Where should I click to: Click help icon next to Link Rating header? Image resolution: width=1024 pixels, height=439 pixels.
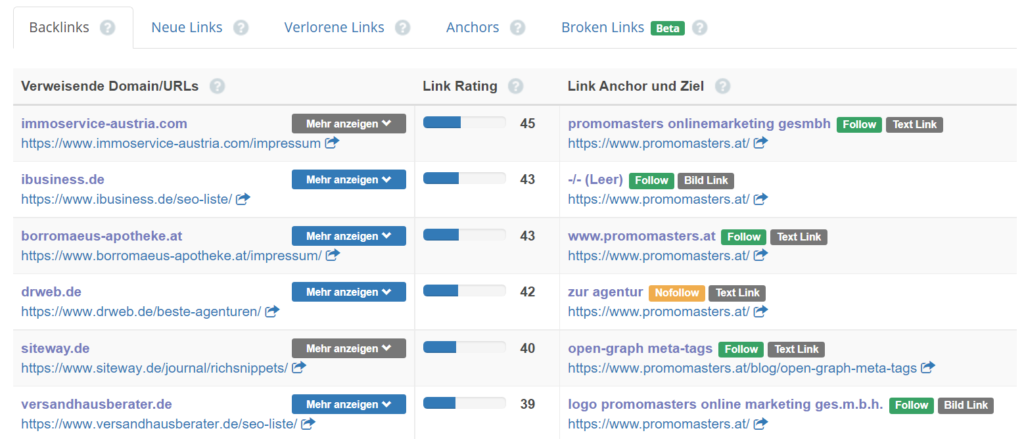pos(516,86)
